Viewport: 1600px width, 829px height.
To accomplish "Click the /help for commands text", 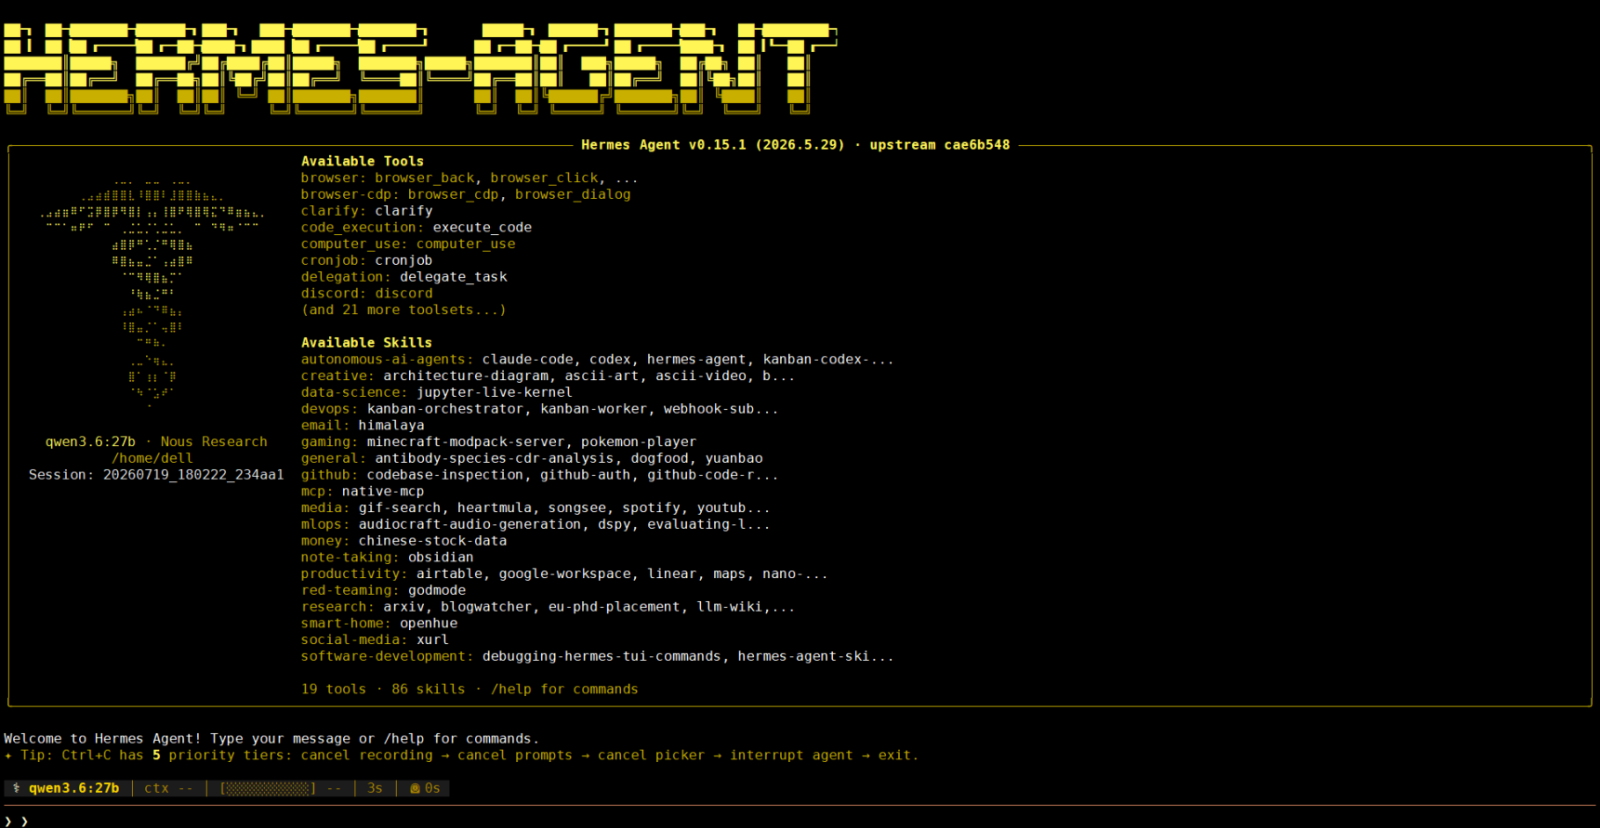I will click(x=564, y=689).
